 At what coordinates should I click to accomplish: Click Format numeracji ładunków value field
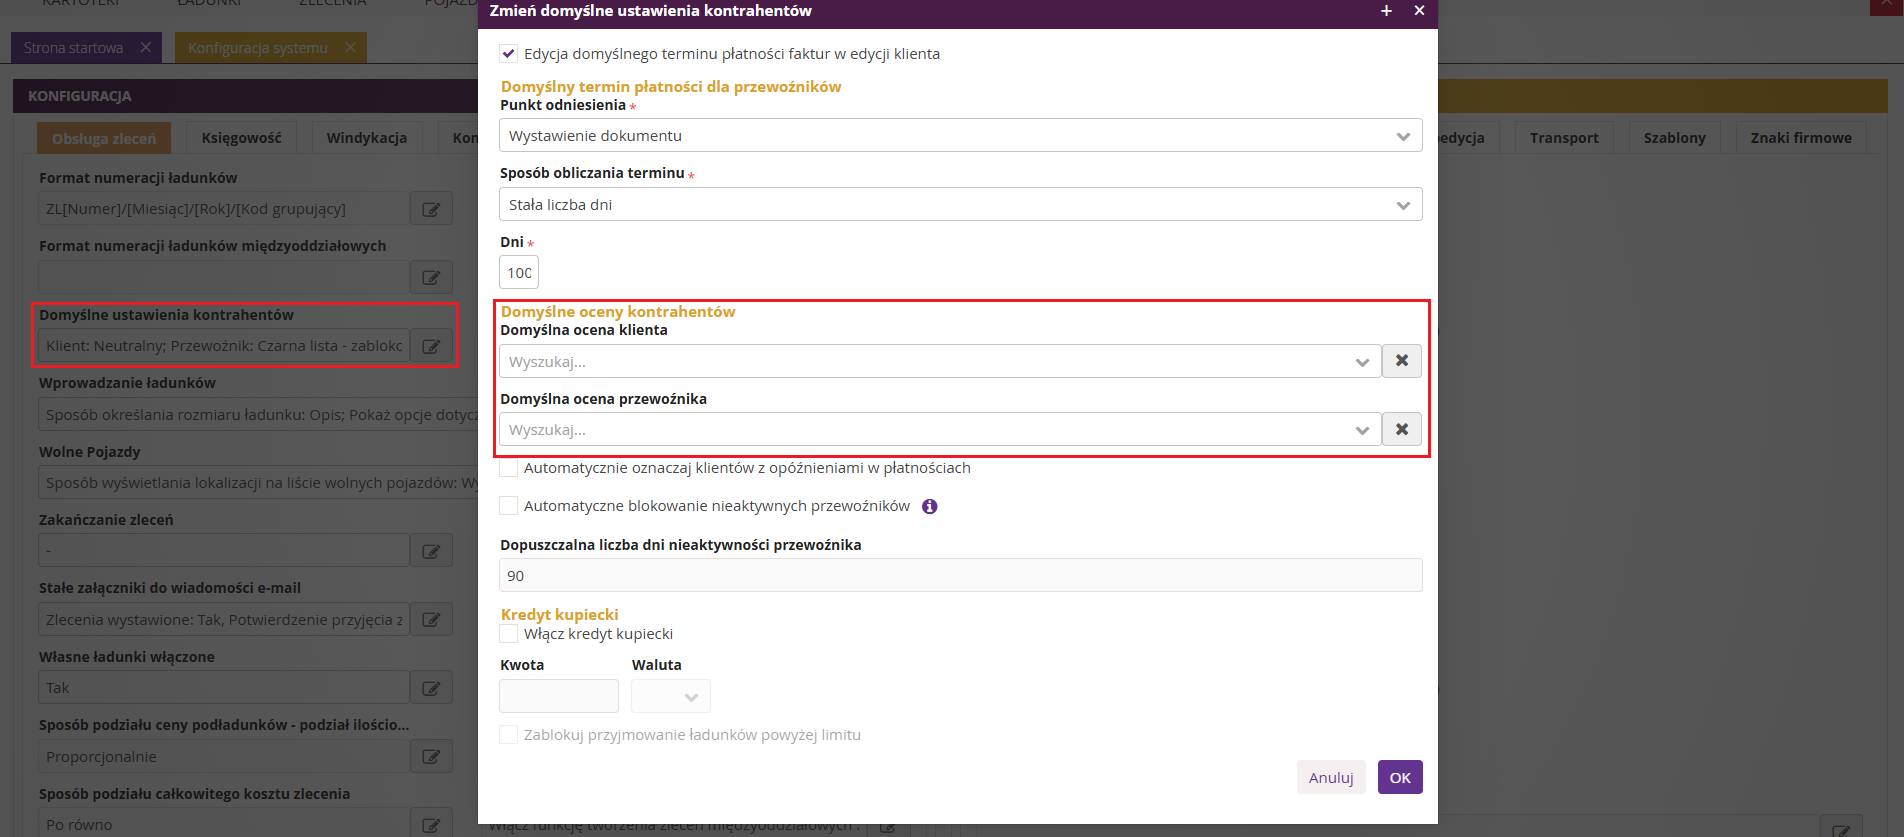pyautogui.click(x=224, y=209)
